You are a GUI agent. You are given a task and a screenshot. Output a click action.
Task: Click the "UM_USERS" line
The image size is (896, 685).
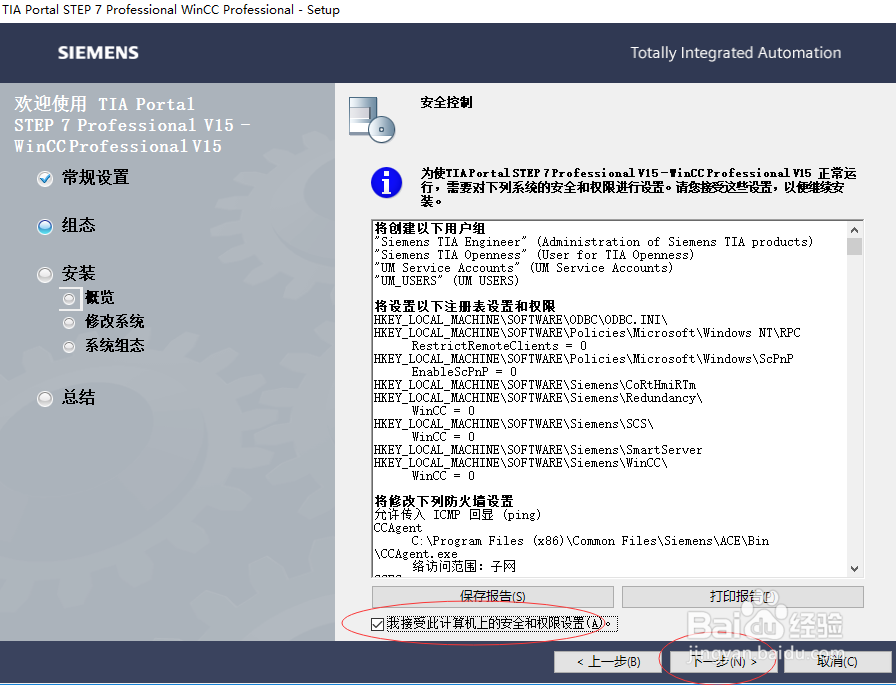point(446,281)
